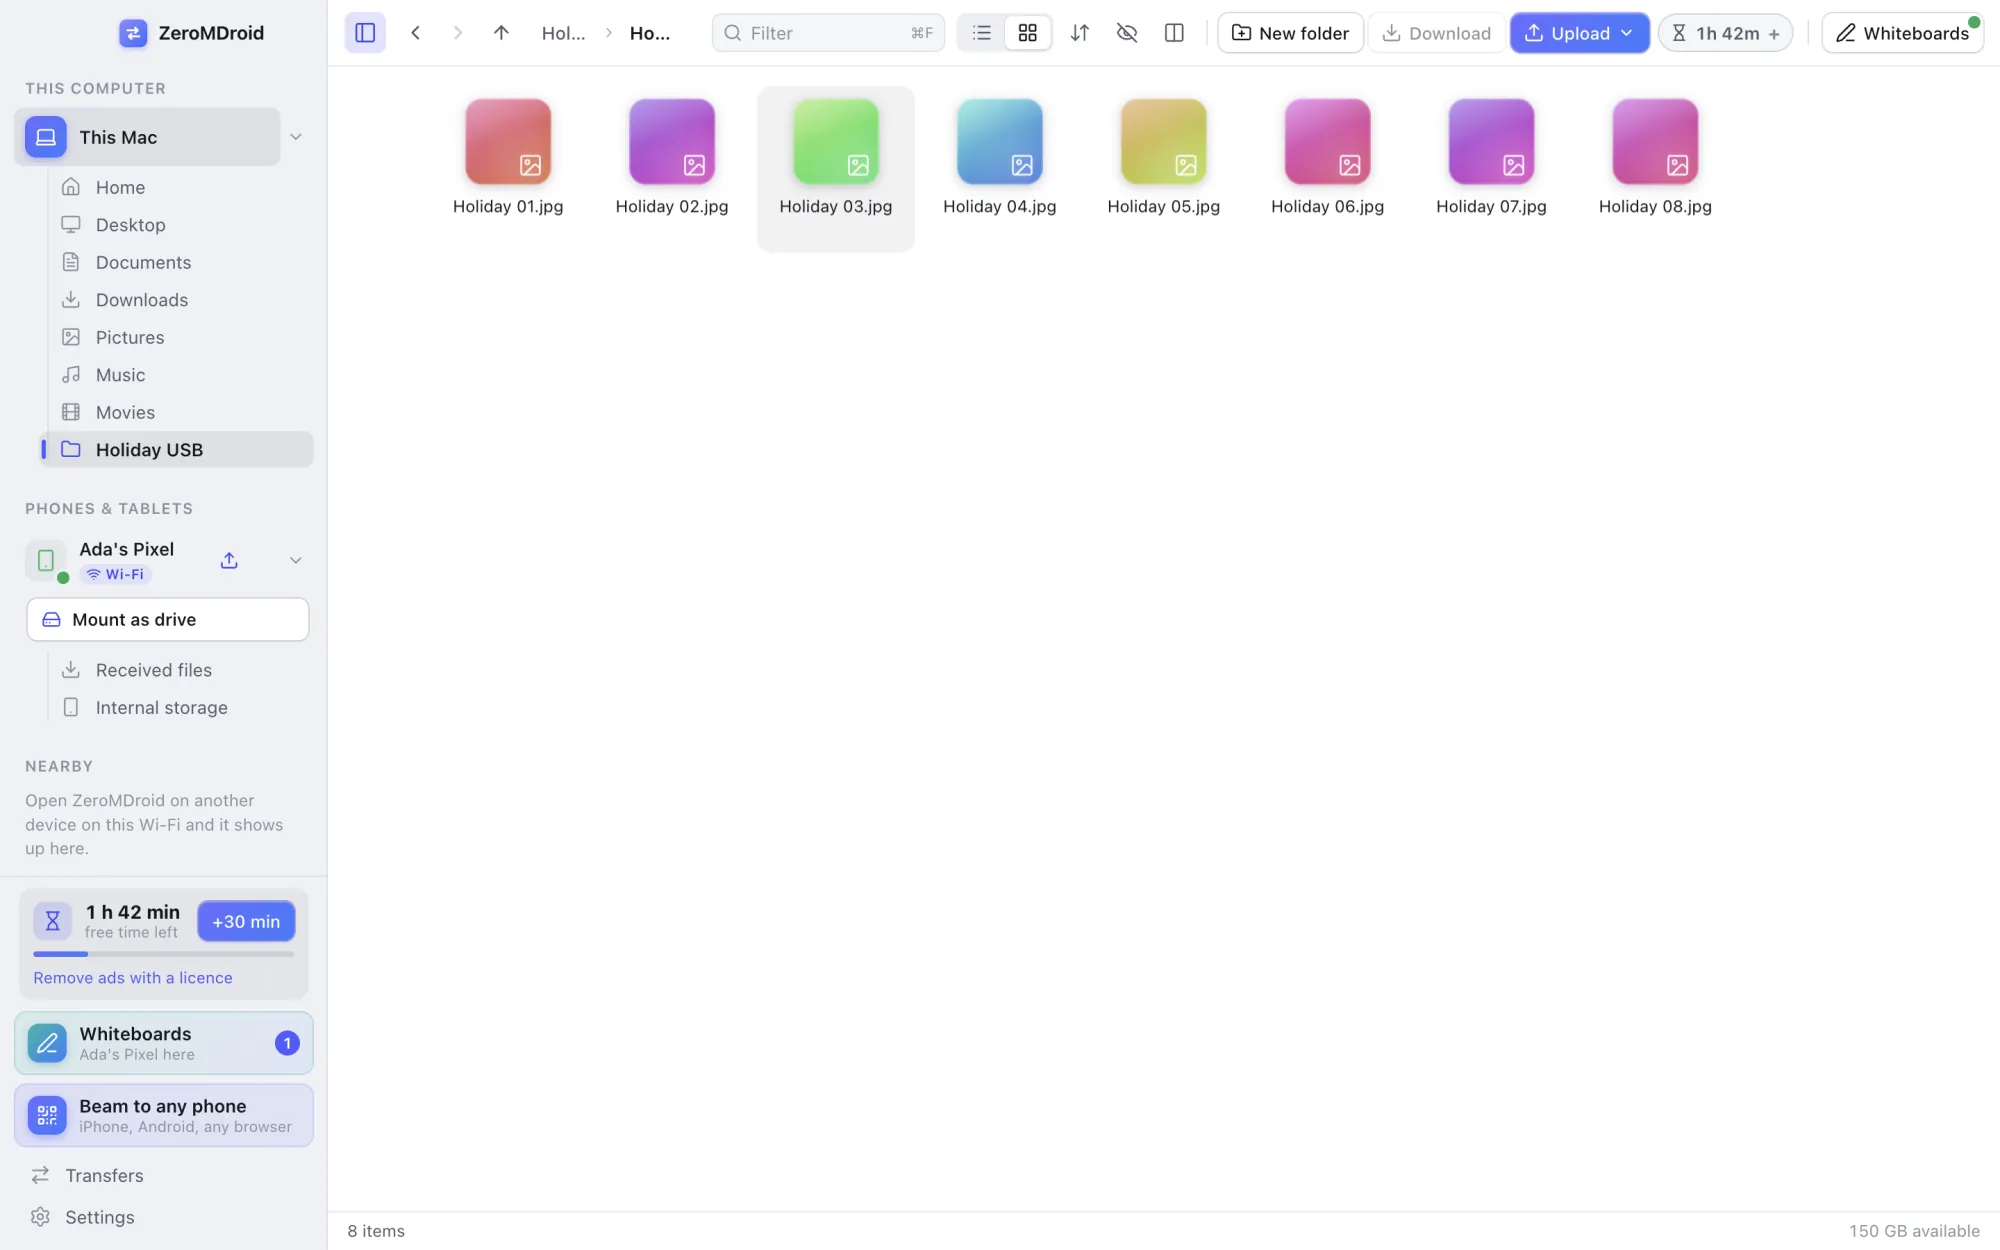Viewport: 2000px width, 1250px height.
Task: Open the Upload dropdown arrow
Action: (x=1627, y=33)
